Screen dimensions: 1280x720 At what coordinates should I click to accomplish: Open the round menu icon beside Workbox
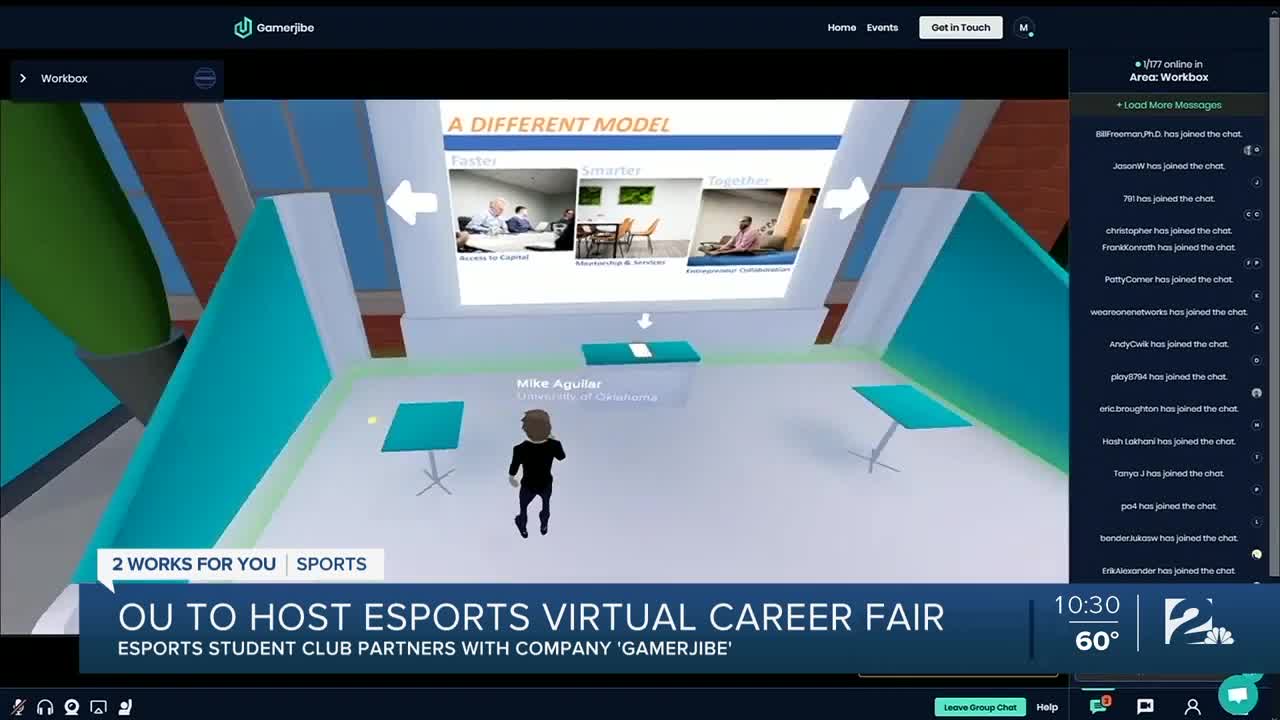[x=205, y=78]
